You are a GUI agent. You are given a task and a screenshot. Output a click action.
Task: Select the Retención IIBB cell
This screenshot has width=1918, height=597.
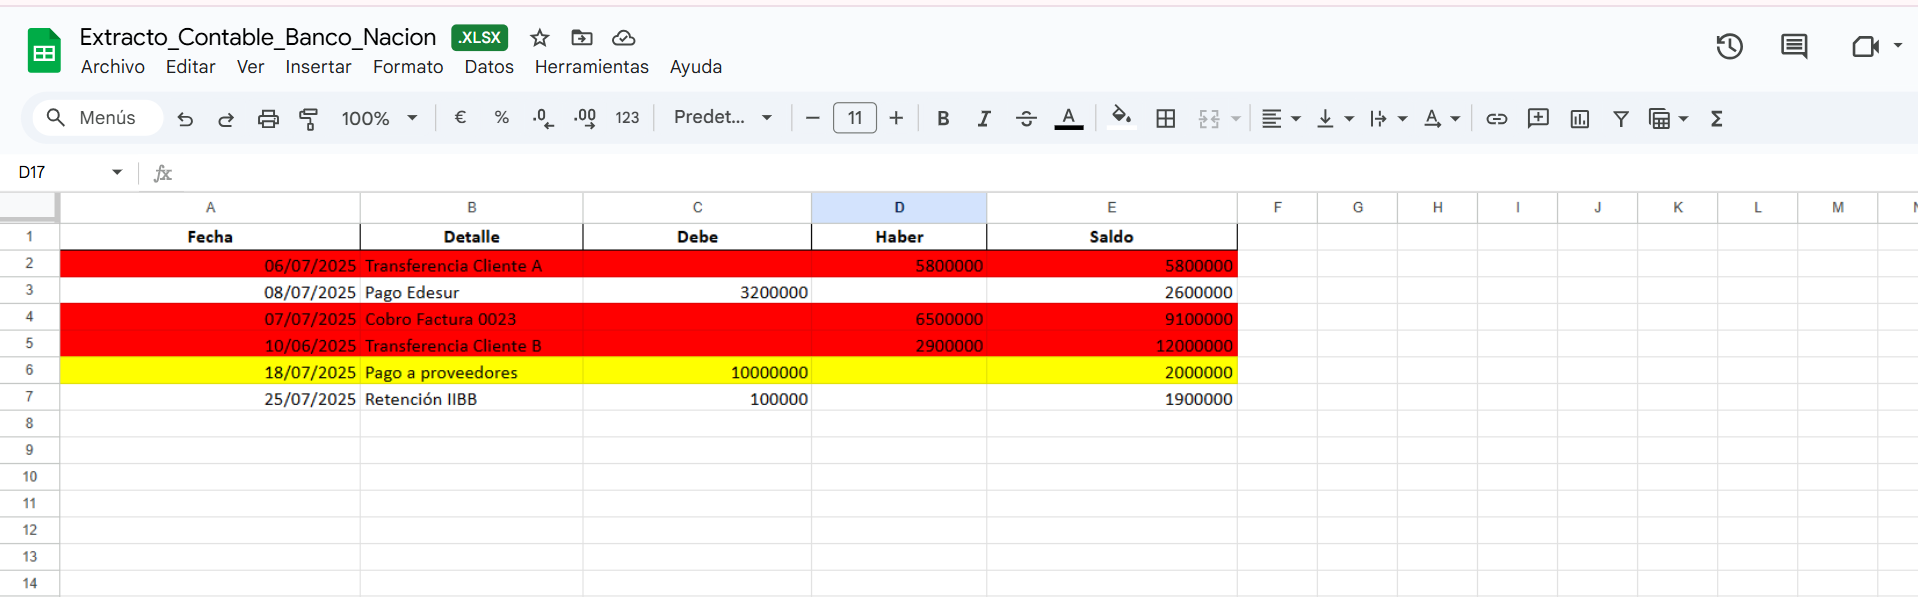[x=471, y=398]
